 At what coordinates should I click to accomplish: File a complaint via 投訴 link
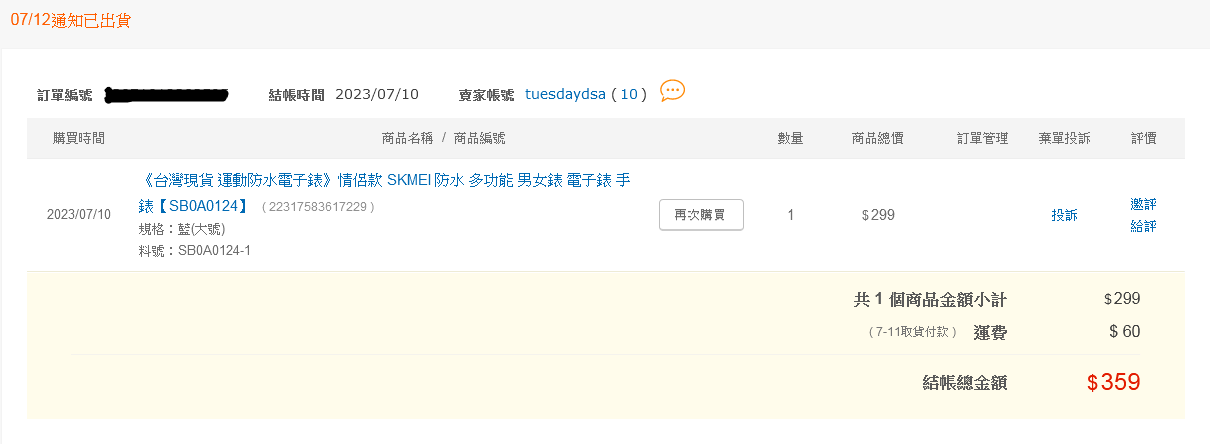click(1064, 215)
